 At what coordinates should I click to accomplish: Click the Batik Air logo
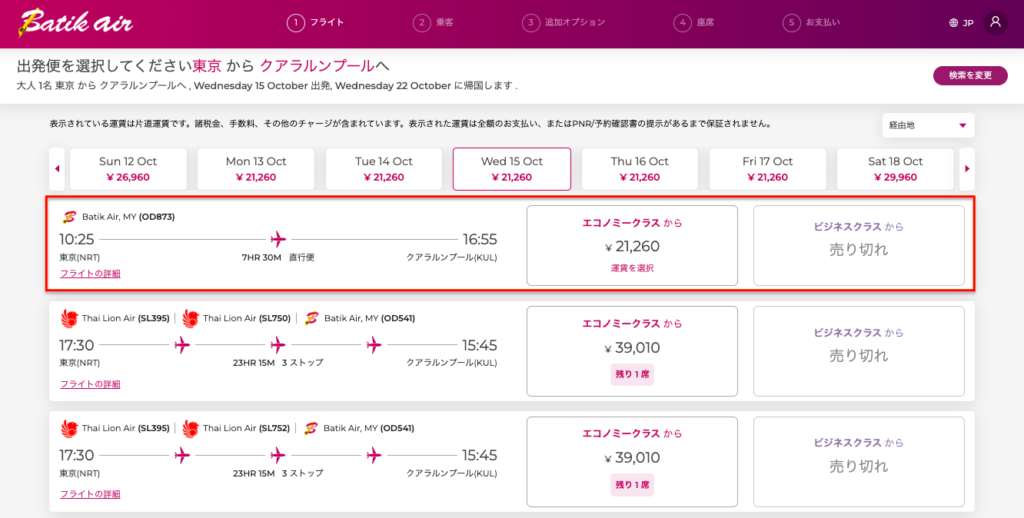[75, 23]
